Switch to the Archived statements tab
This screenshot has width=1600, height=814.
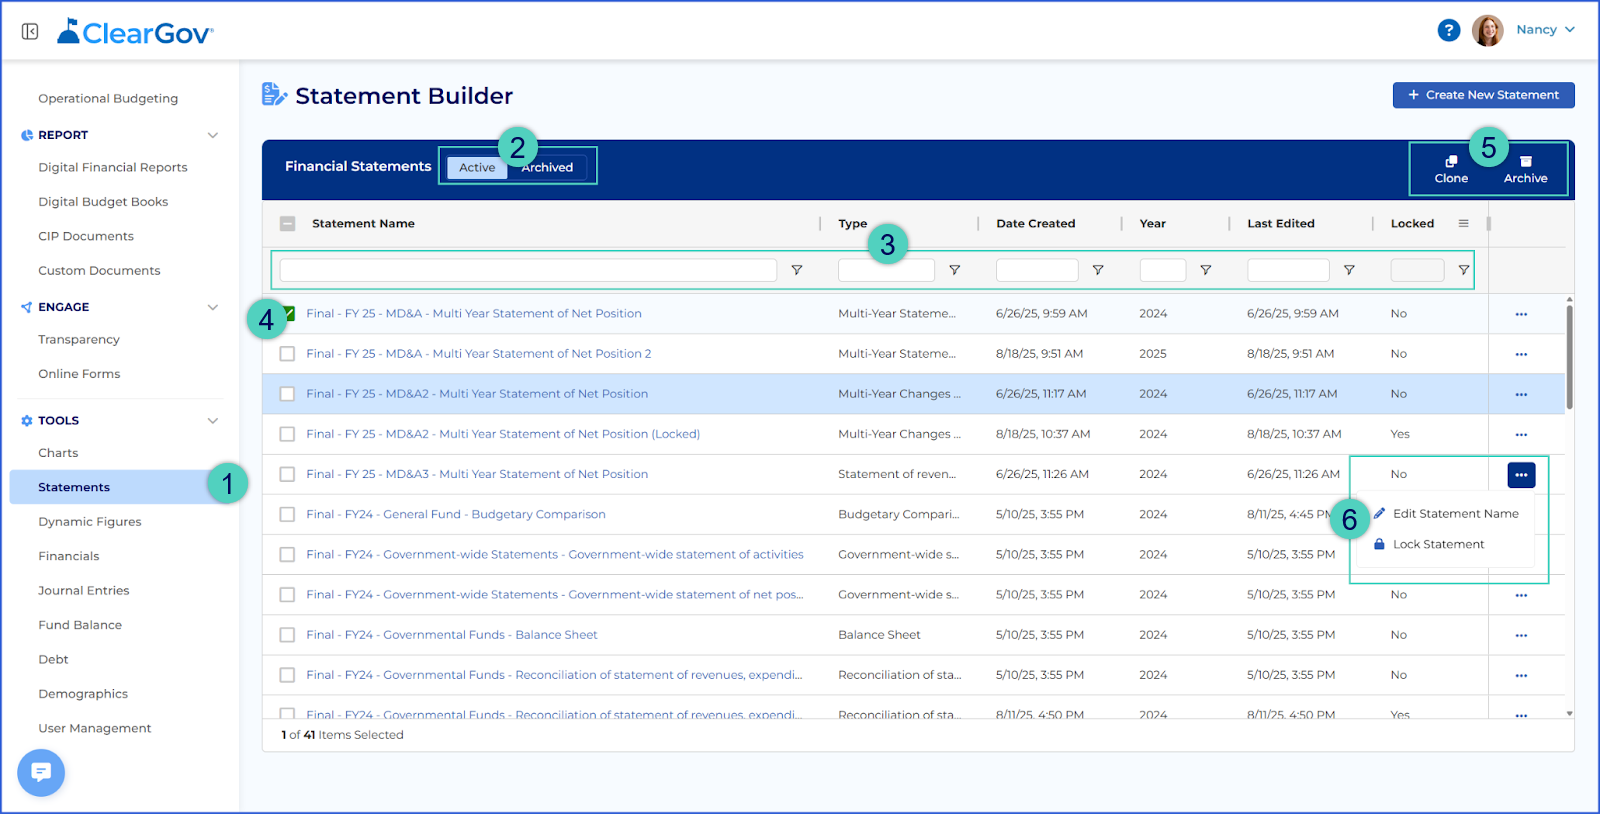click(x=547, y=167)
